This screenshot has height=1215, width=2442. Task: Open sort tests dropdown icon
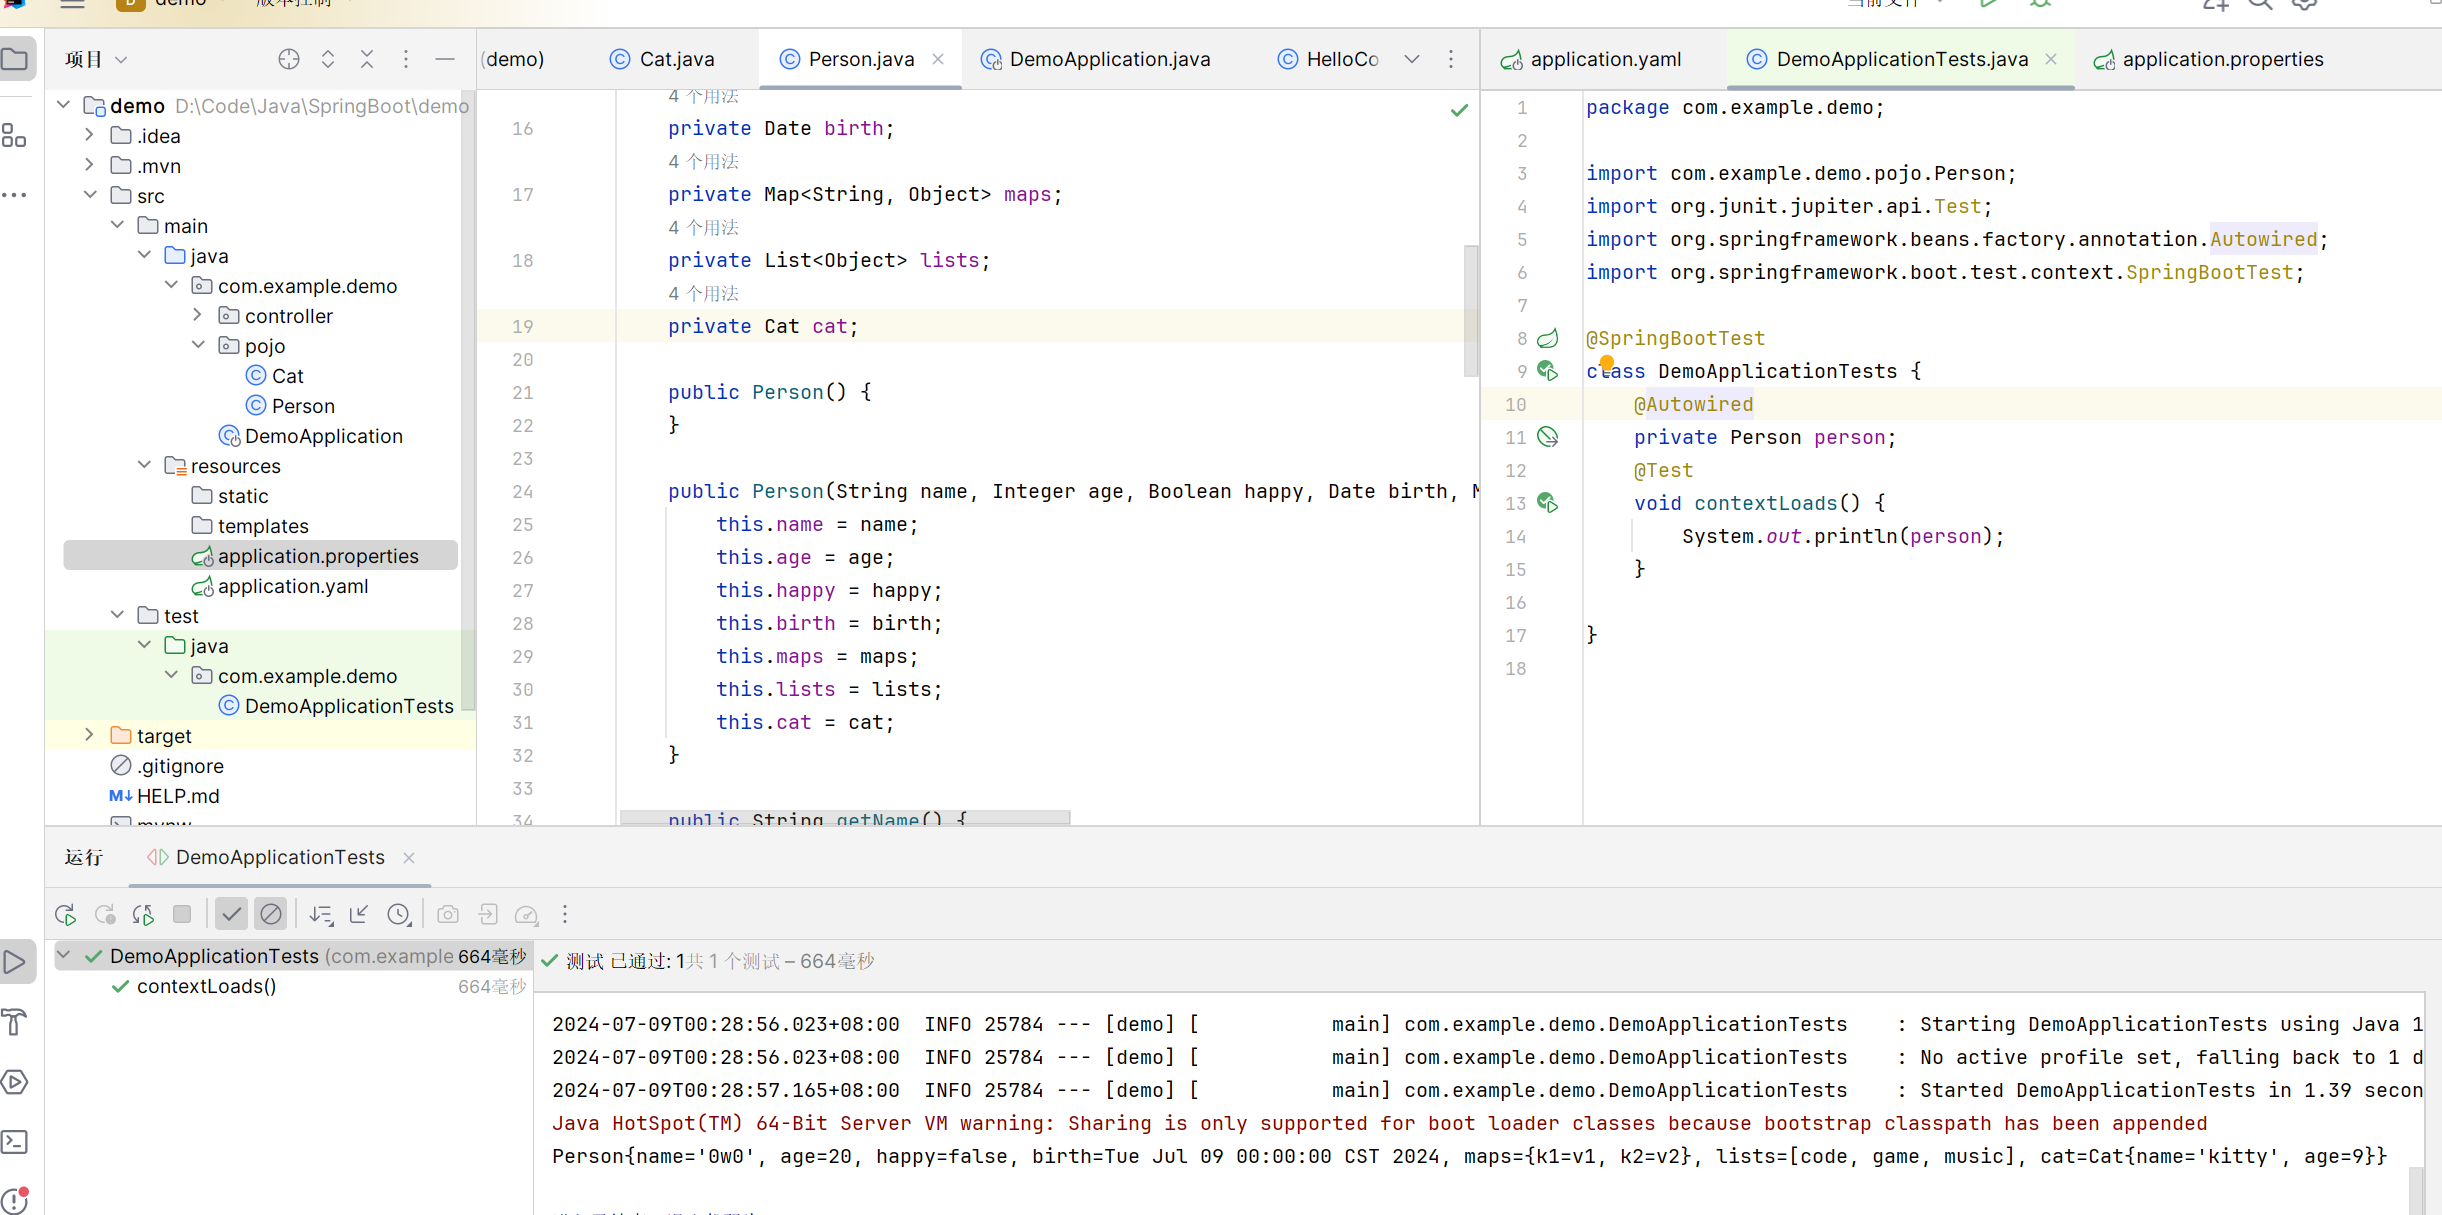tap(321, 914)
